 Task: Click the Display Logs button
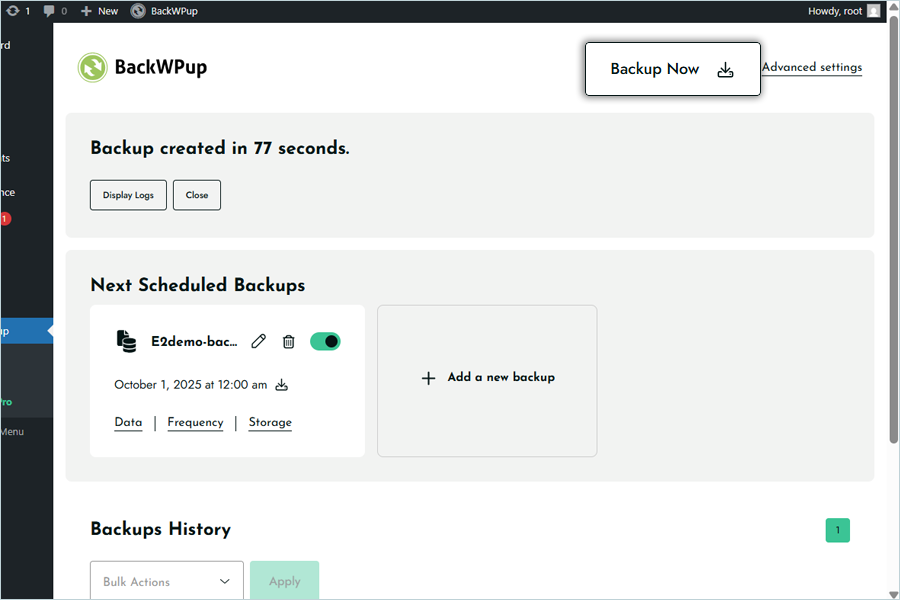[128, 195]
